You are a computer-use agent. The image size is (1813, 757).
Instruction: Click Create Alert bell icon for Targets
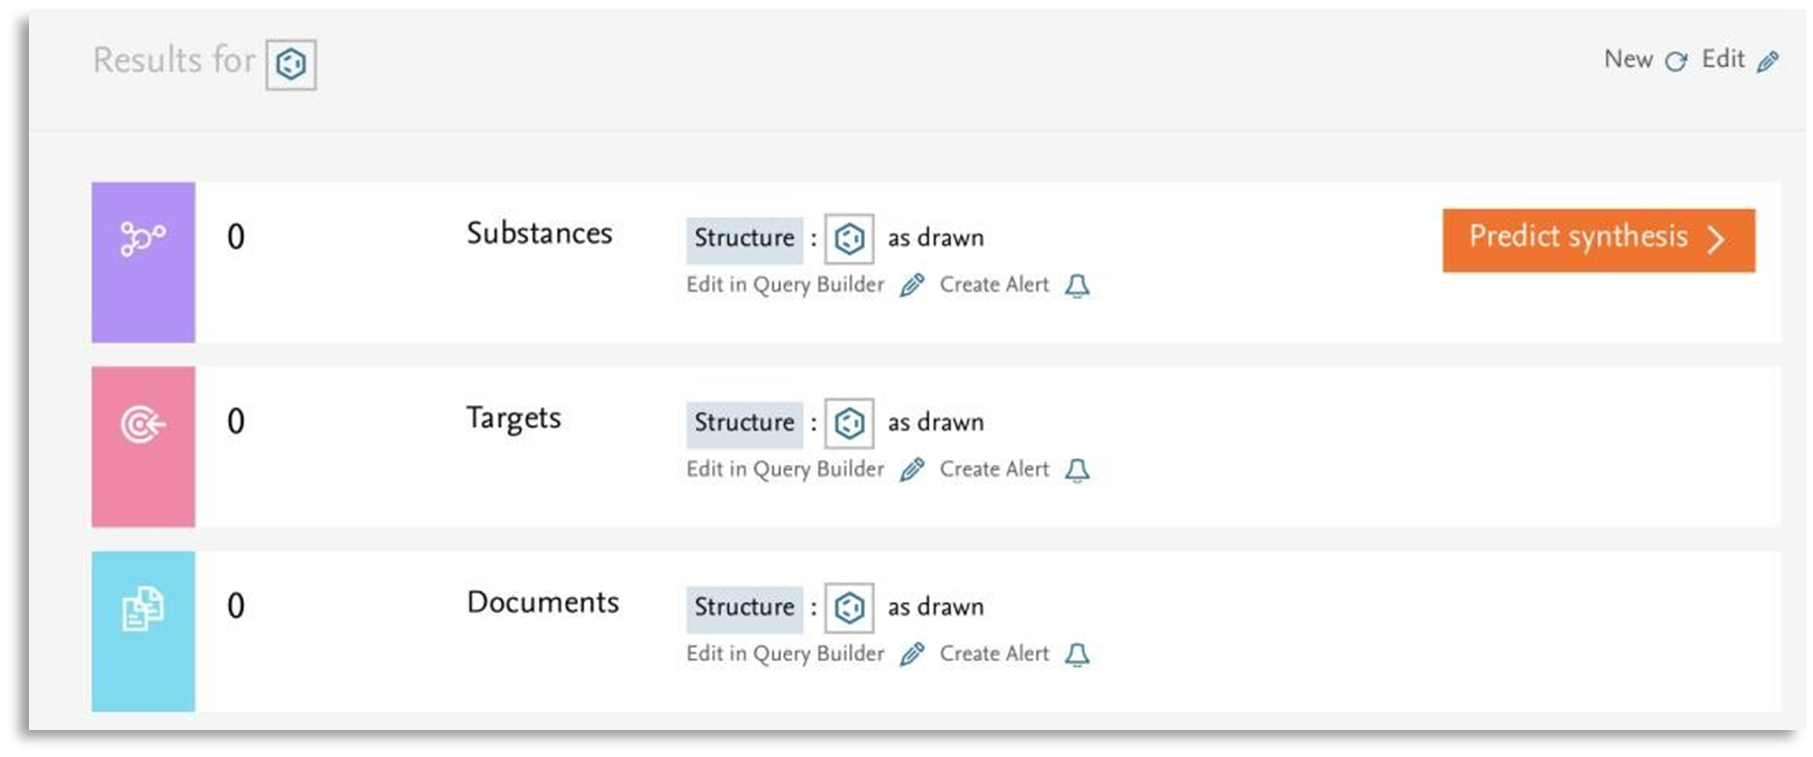(x=1077, y=470)
